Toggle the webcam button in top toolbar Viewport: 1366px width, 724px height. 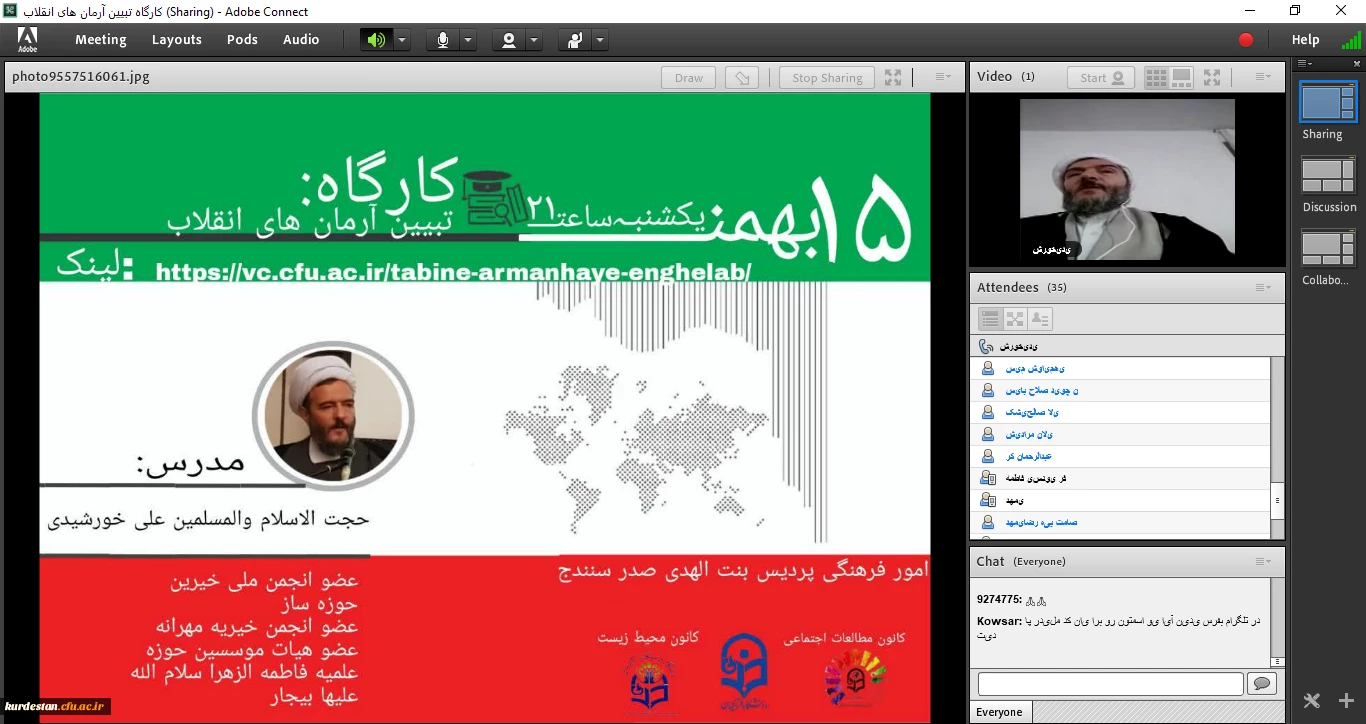[509, 40]
